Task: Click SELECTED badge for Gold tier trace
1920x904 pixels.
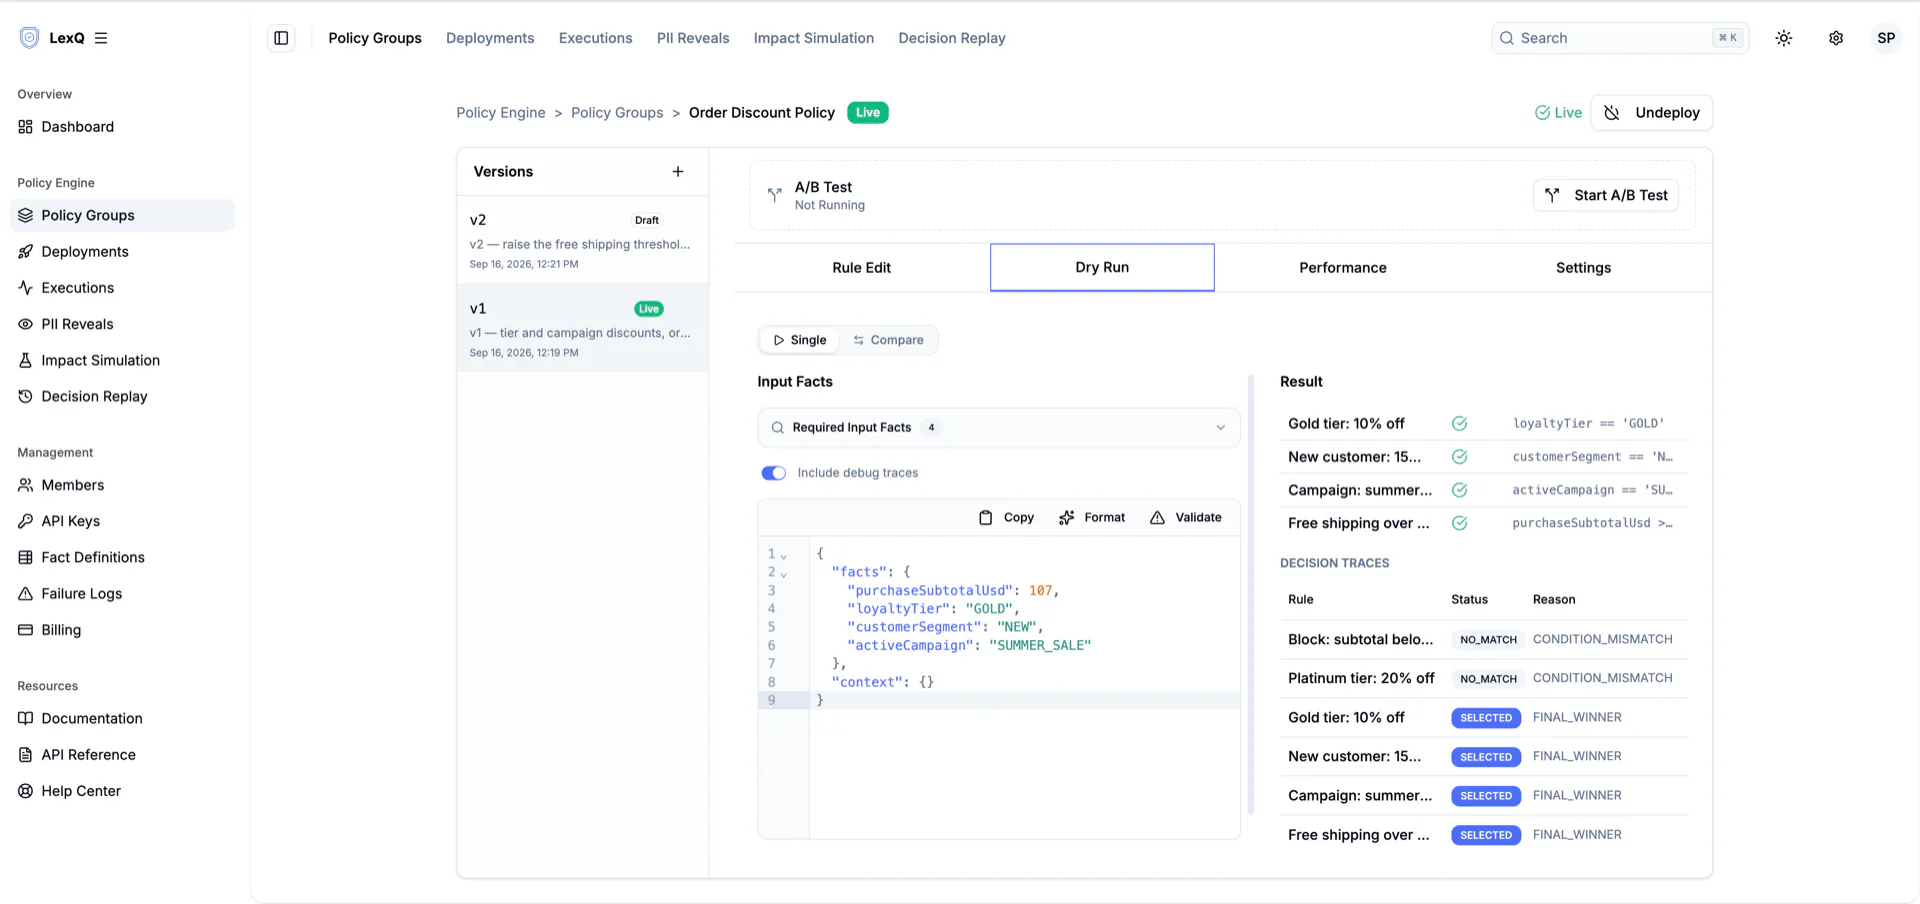Action: point(1486,718)
